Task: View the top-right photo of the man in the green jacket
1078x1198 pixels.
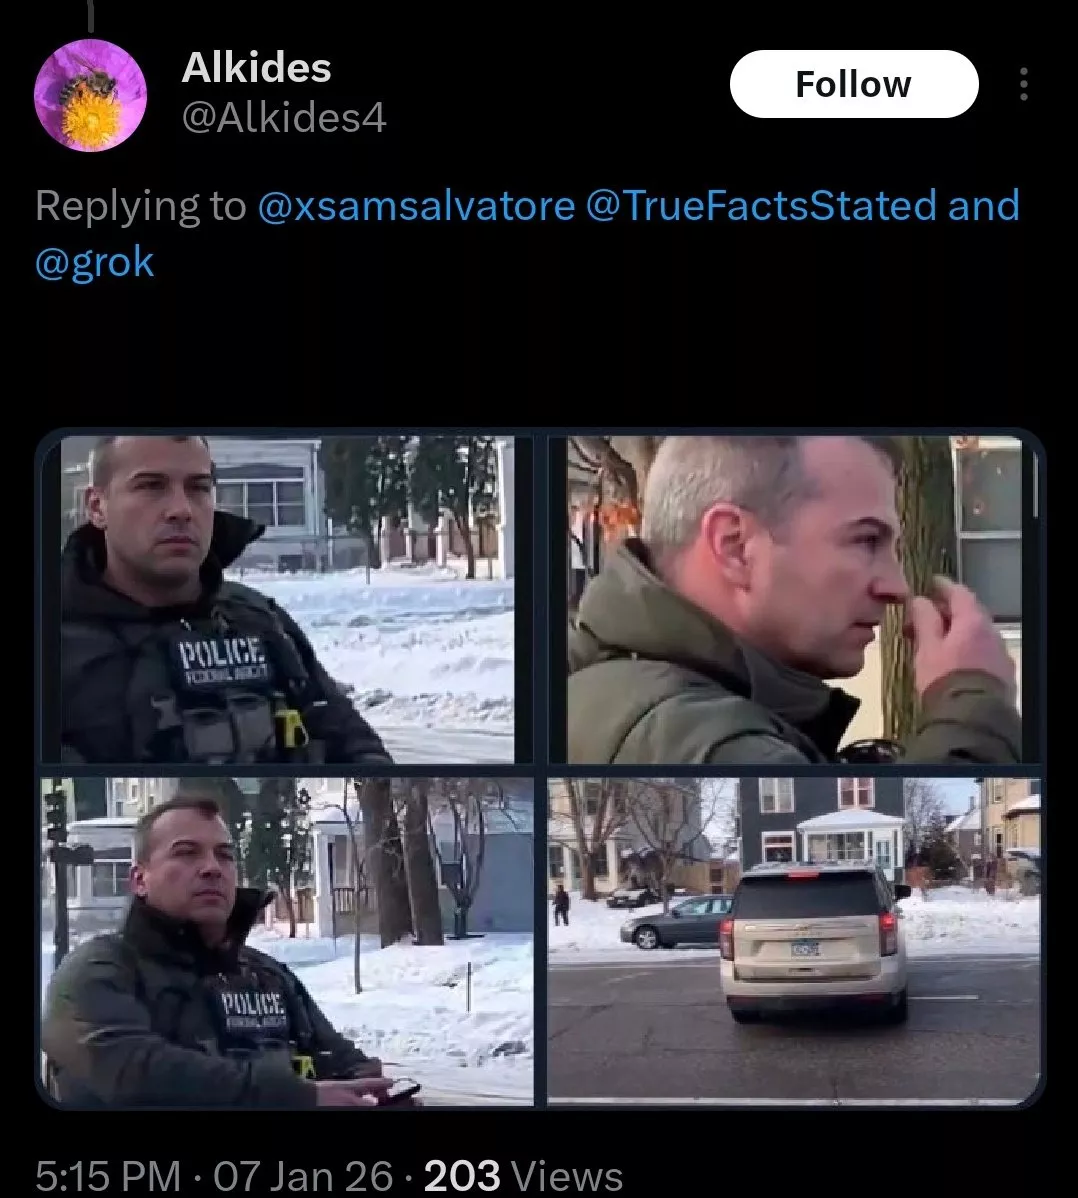Action: point(795,600)
